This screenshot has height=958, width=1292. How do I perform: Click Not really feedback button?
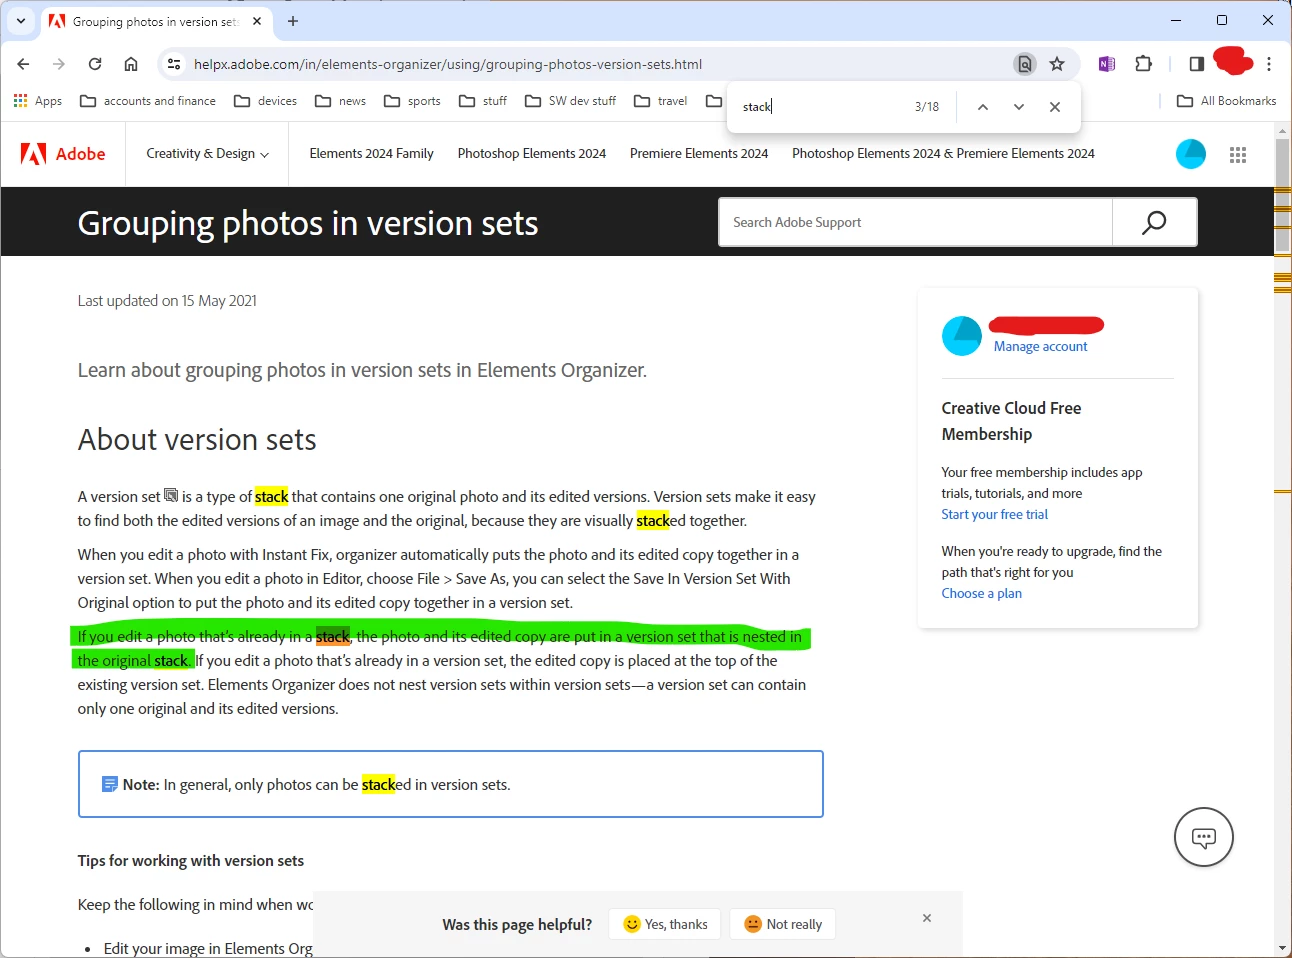click(x=783, y=925)
